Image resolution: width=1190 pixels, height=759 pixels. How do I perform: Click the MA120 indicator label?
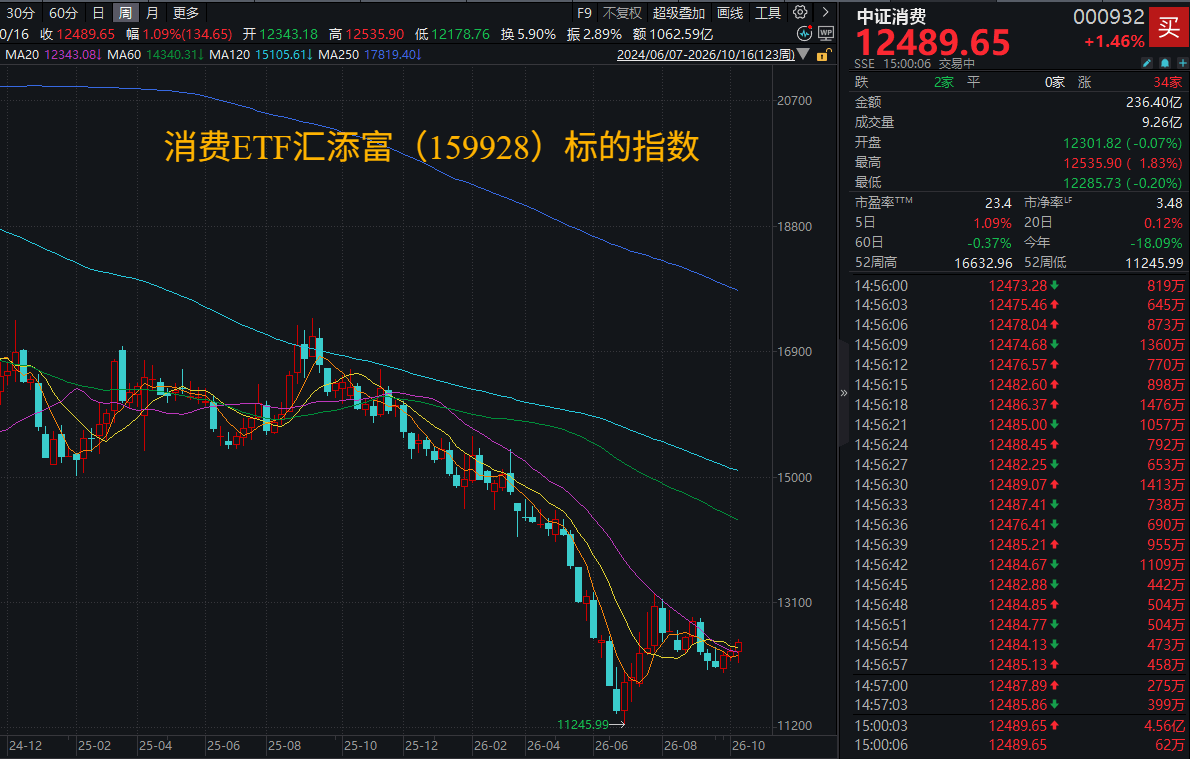[230, 55]
